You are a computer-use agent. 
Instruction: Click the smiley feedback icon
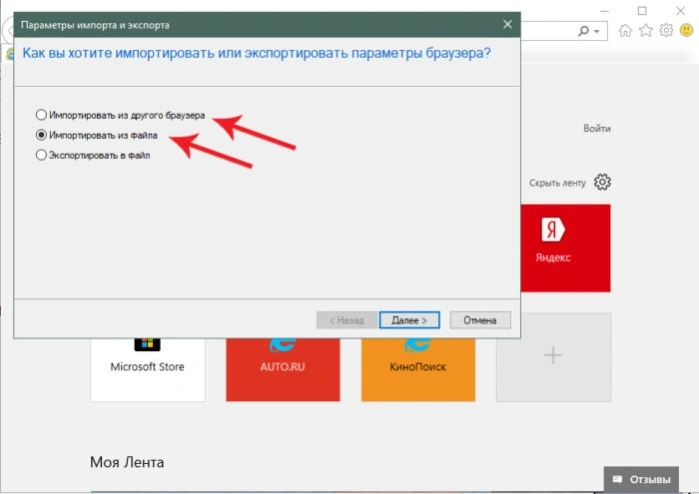[687, 30]
